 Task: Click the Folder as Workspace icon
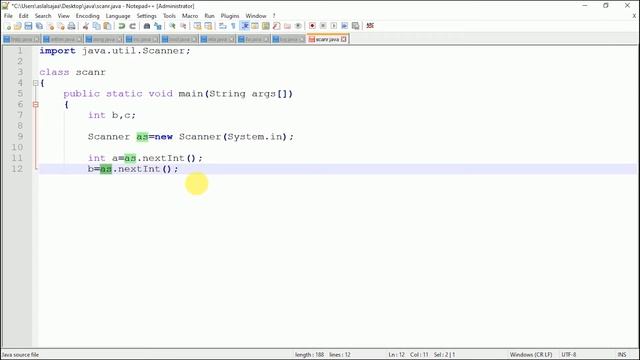pos(287,26)
